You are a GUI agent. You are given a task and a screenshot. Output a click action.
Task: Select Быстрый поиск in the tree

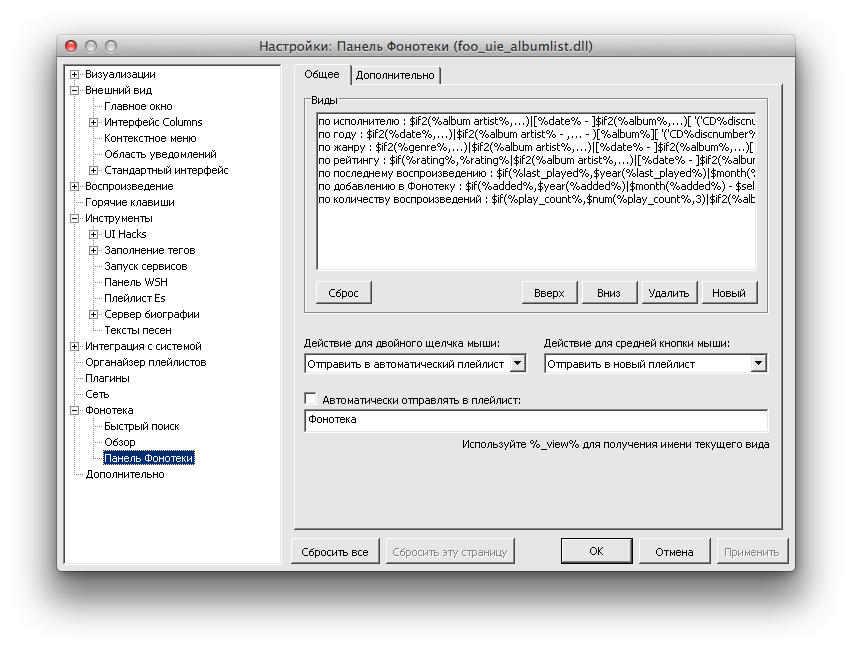[x=141, y=426]
